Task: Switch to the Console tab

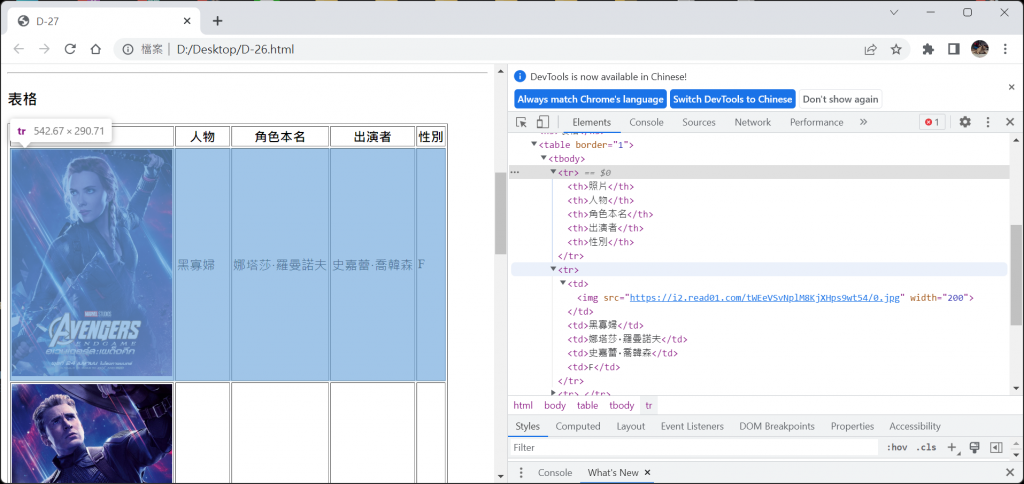Action: [647, 122]
